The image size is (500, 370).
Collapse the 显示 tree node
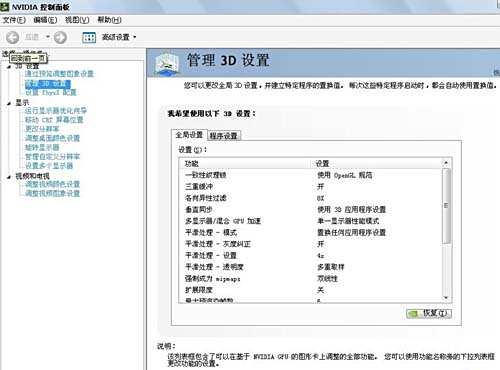[9, 103]
